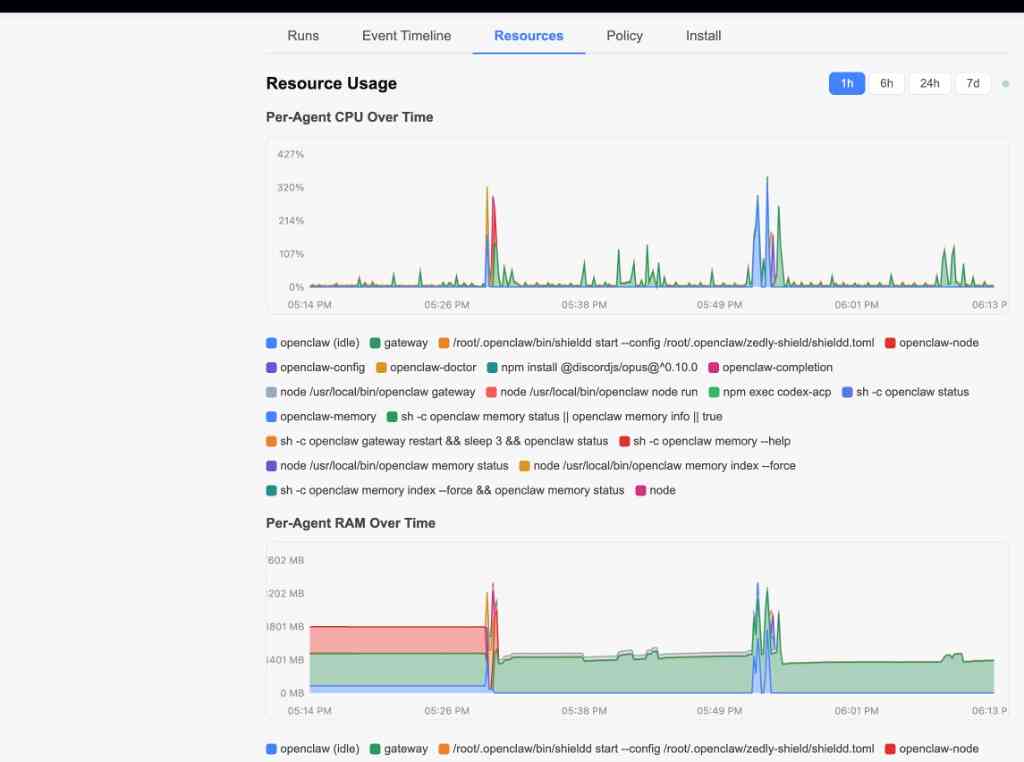Toggle sh -c memory index --force swatch
The height and width of the screenshot is (762, 1024).
(272, 490)
